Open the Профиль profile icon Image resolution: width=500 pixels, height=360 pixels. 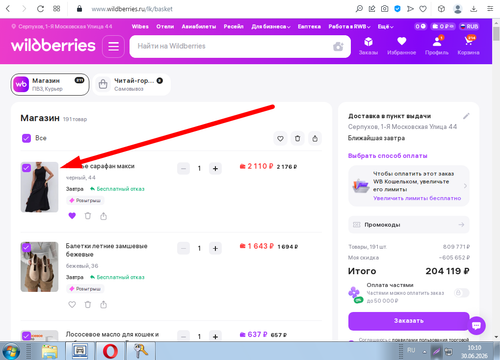coord(437,46)
